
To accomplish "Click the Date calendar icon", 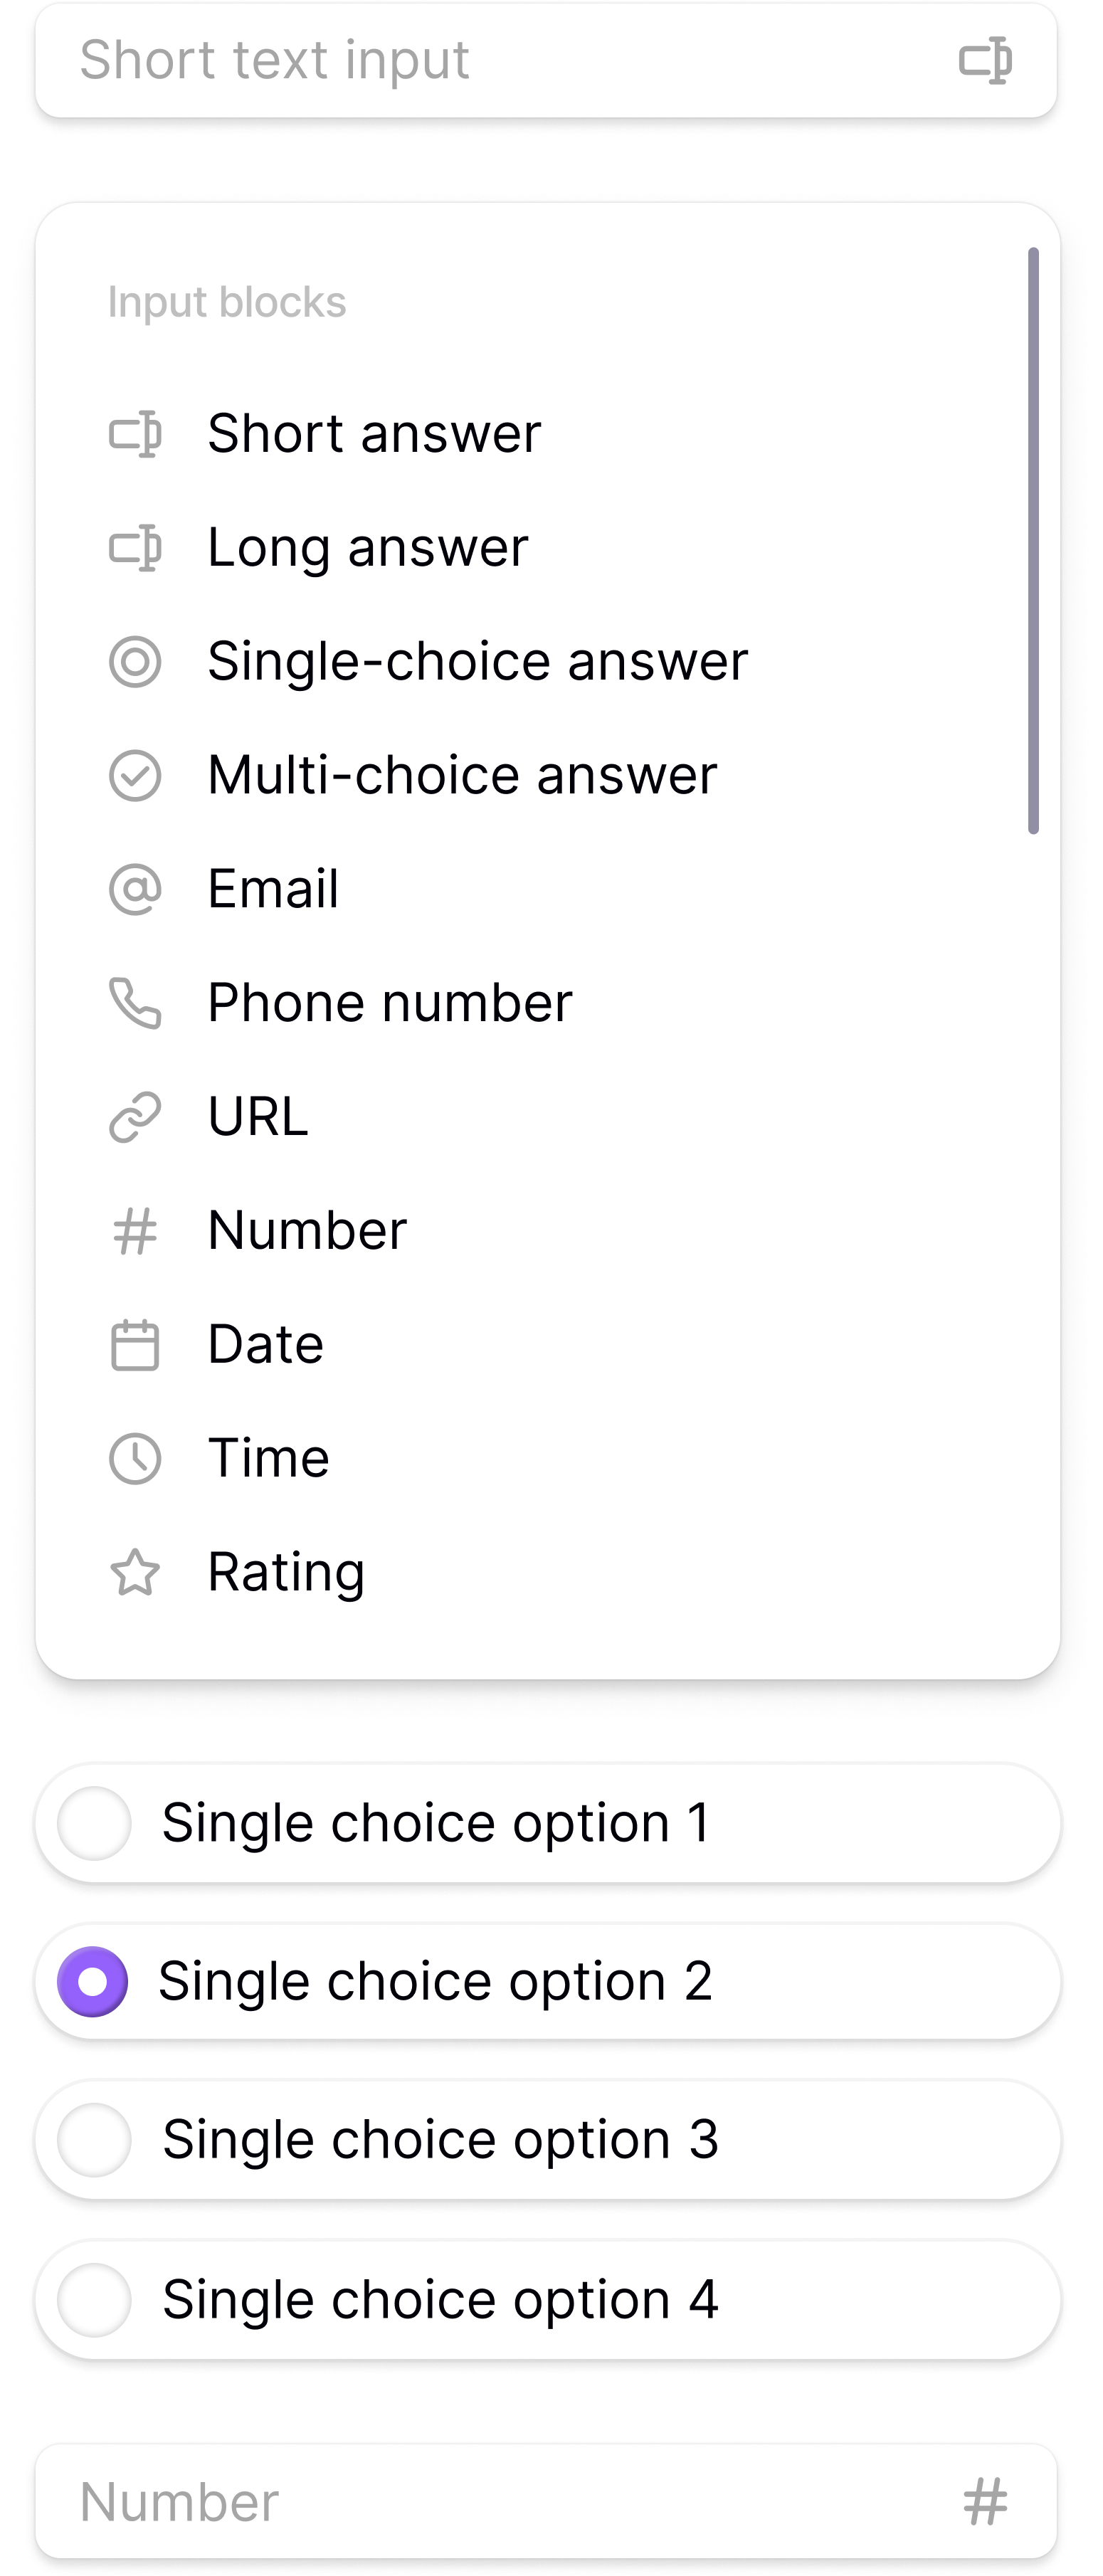I will (135, 1345).
